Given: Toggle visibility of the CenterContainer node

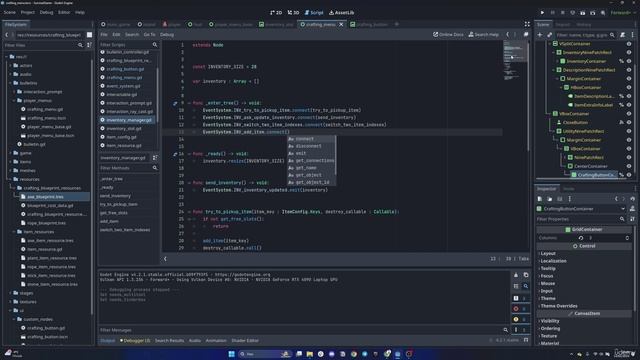Looking at the screenshot, I should (629, 166).
